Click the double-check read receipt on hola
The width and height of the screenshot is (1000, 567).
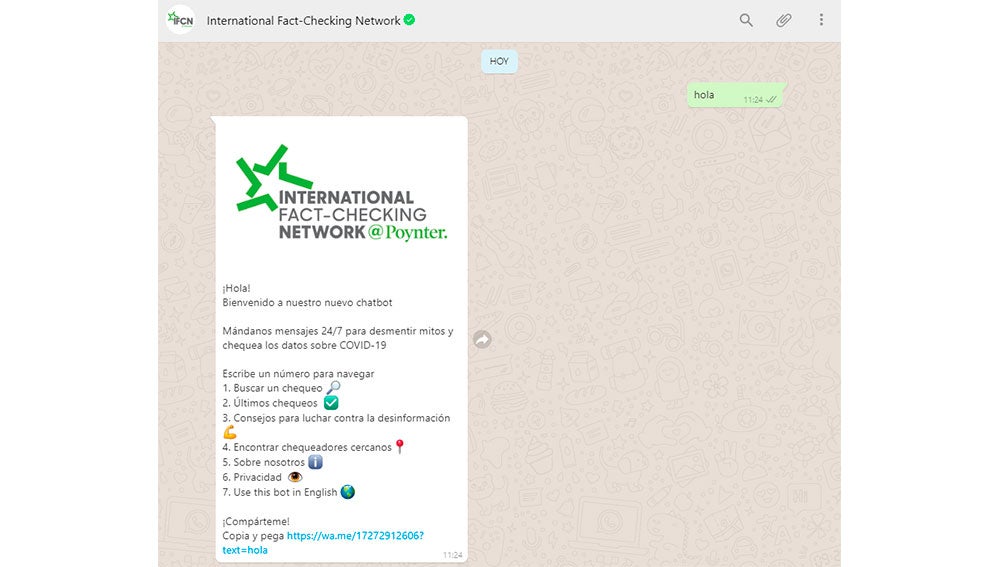click(772, 99)
